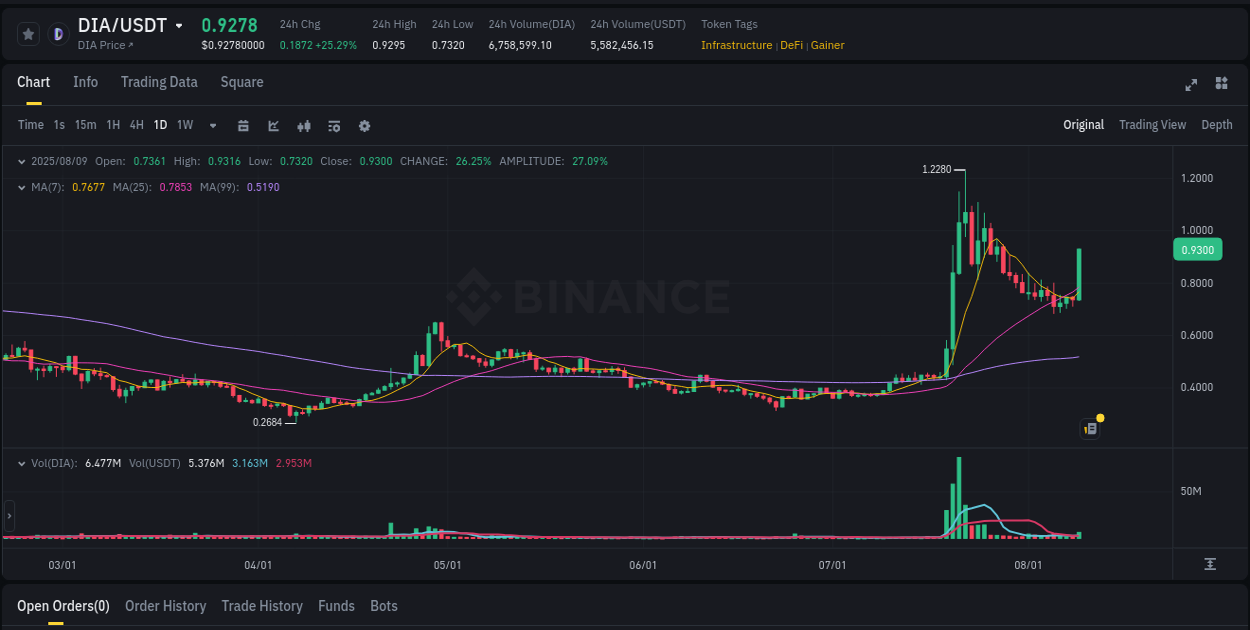Click the chart screenshot icon near the candles

point(1089,428)
